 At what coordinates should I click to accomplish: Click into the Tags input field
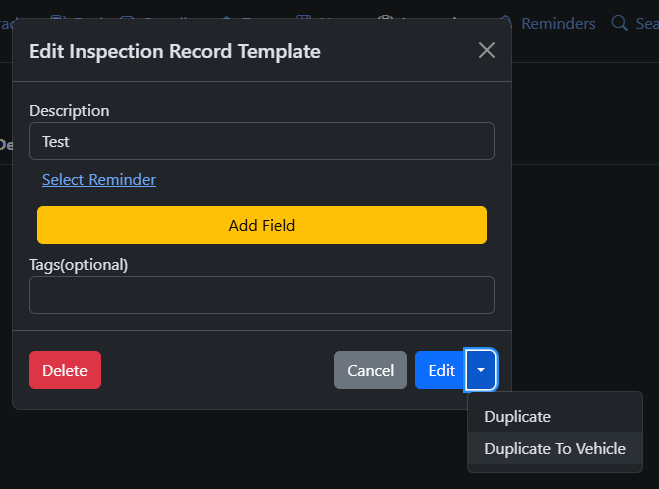pos(262,295)
